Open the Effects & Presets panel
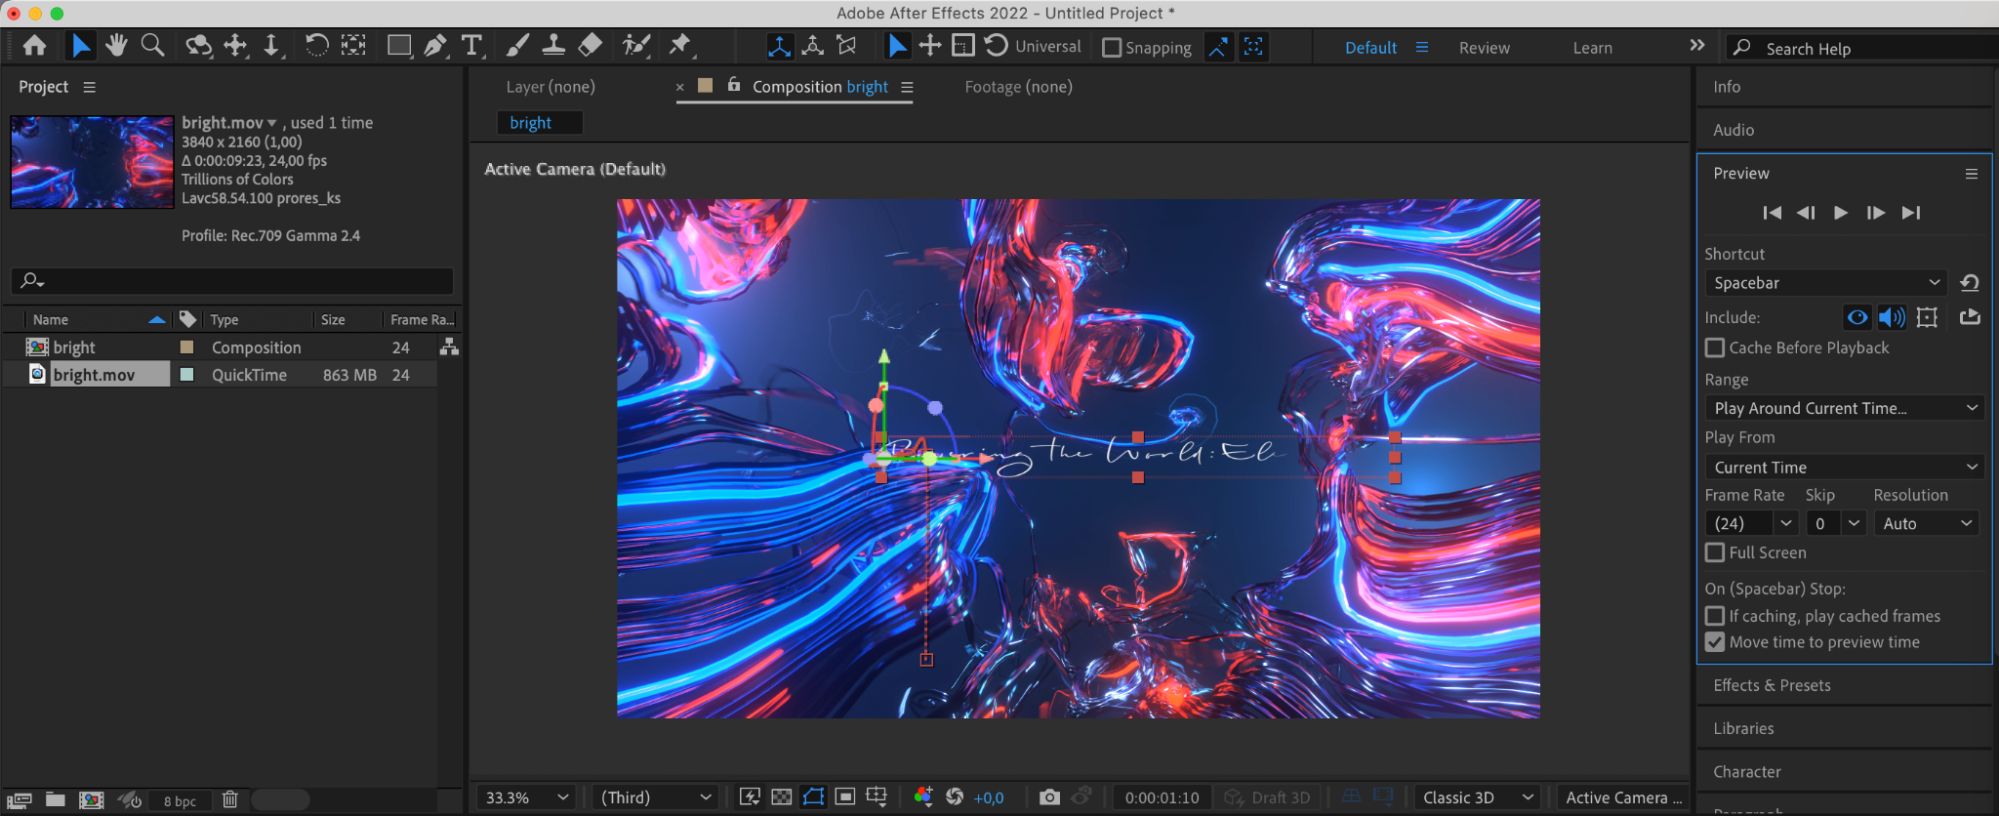This screenshot has height=816, width=1999. coord(1772,685)
